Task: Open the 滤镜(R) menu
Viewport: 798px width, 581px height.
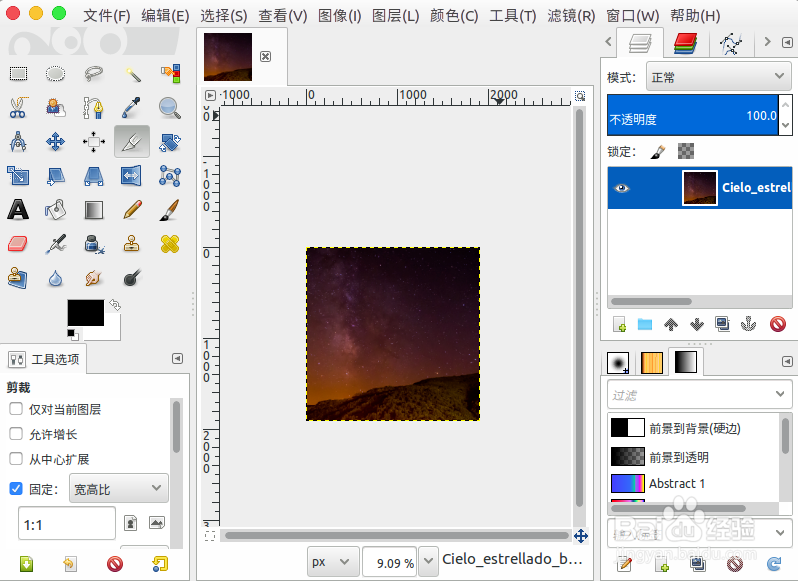Action: click(x=571, y=16)
